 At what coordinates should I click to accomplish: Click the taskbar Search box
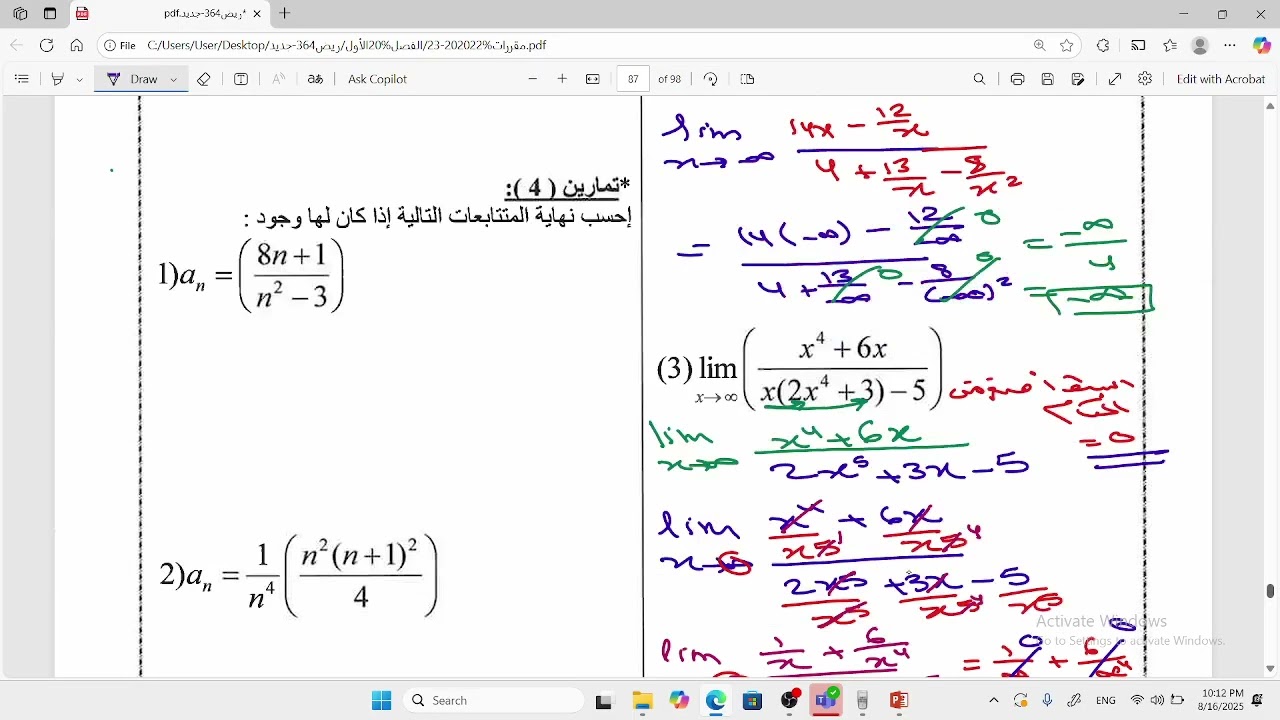494,701
